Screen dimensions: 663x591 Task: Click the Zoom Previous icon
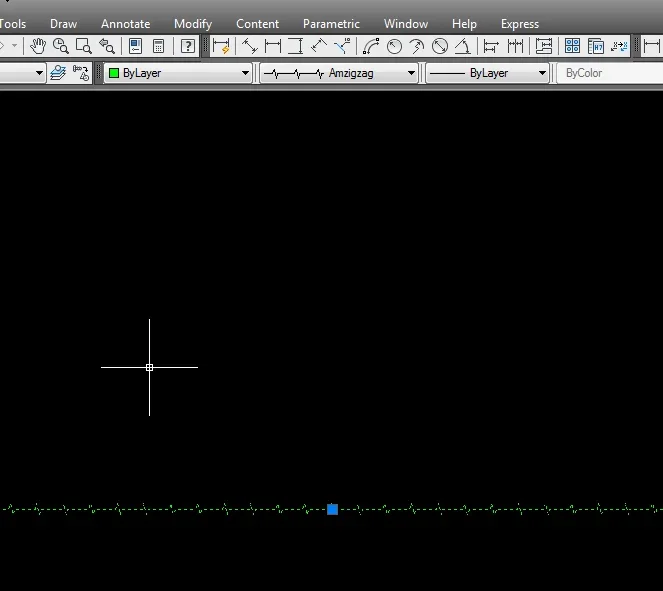point(107,46)
